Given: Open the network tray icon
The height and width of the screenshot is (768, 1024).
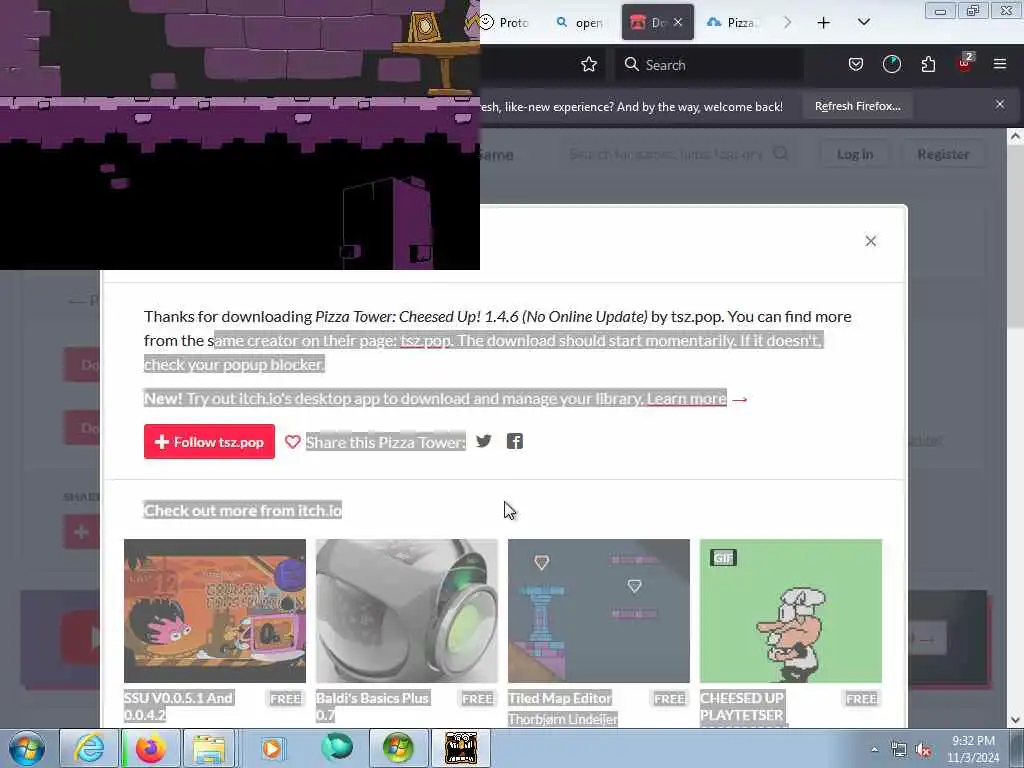Looking at the screenshot, I should coord(899,750).
